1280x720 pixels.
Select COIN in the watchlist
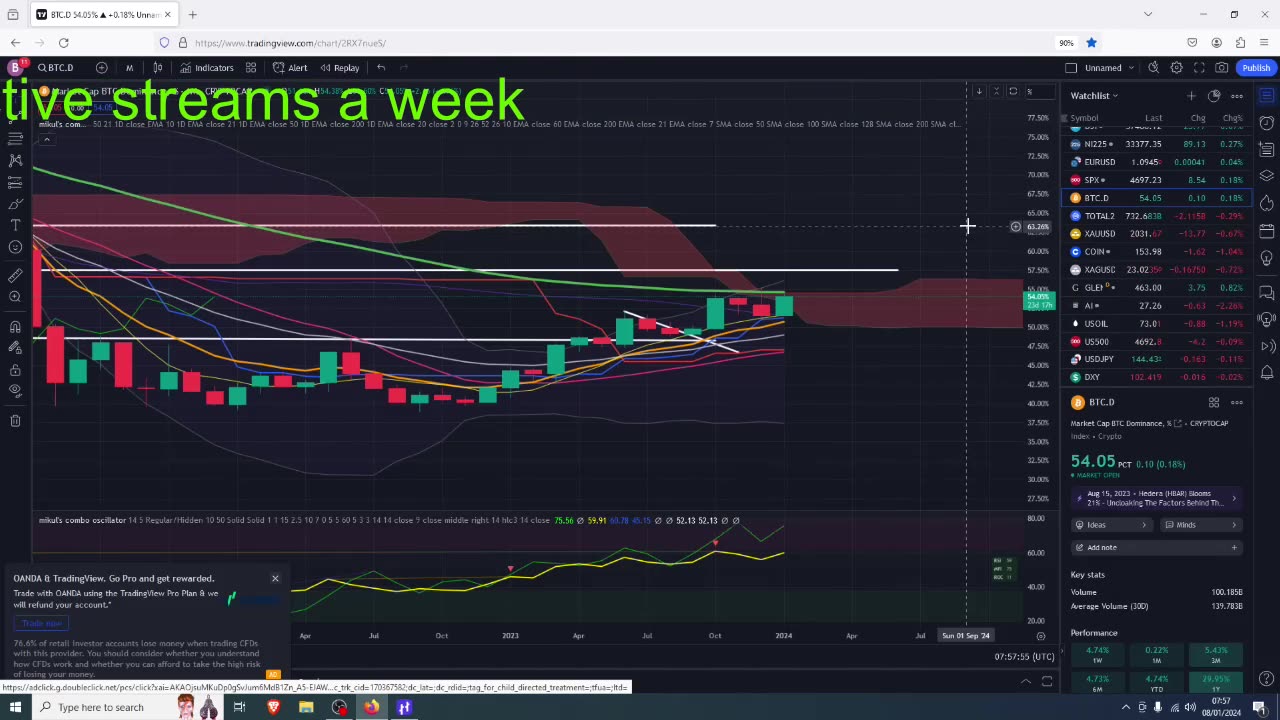click(1155, 252)
